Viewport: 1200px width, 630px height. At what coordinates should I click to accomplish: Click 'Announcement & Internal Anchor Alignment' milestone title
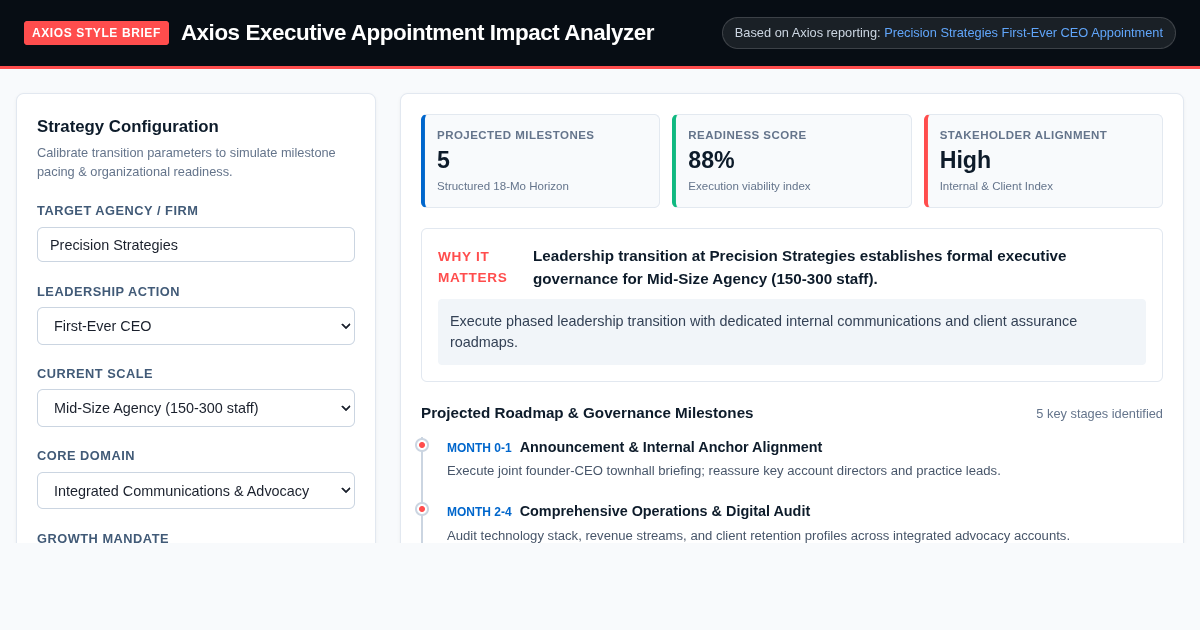tap(671, 447)
